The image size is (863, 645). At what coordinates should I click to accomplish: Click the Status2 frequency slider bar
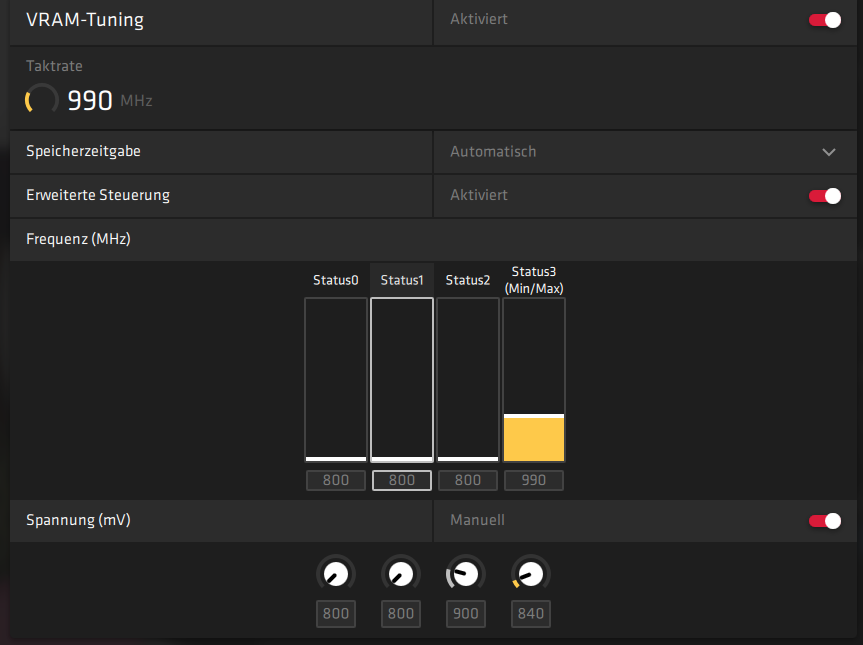(468, 380)
